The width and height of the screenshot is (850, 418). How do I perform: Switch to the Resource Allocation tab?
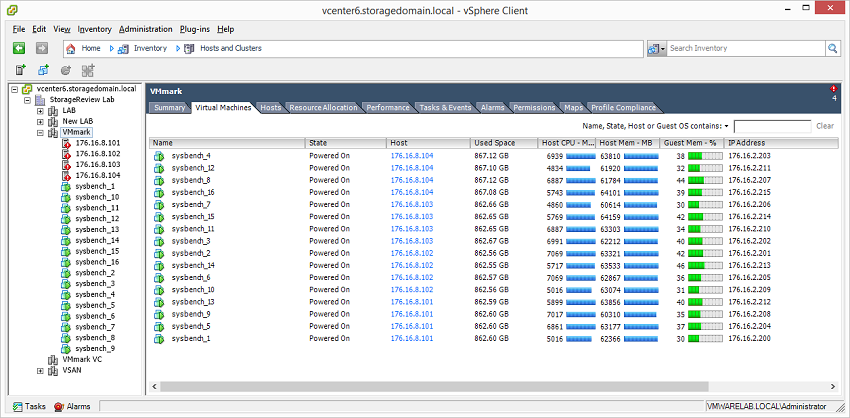coord(323,107)
